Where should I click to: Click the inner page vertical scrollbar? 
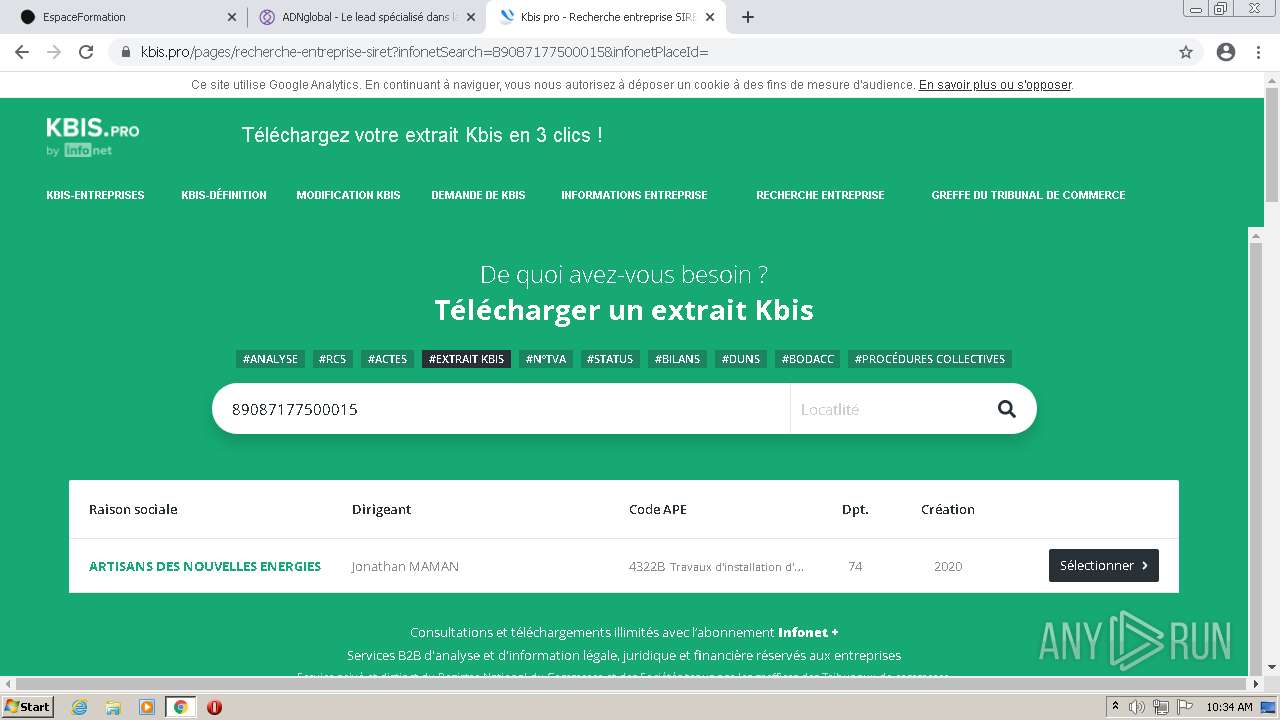(x=1256, y=450)
